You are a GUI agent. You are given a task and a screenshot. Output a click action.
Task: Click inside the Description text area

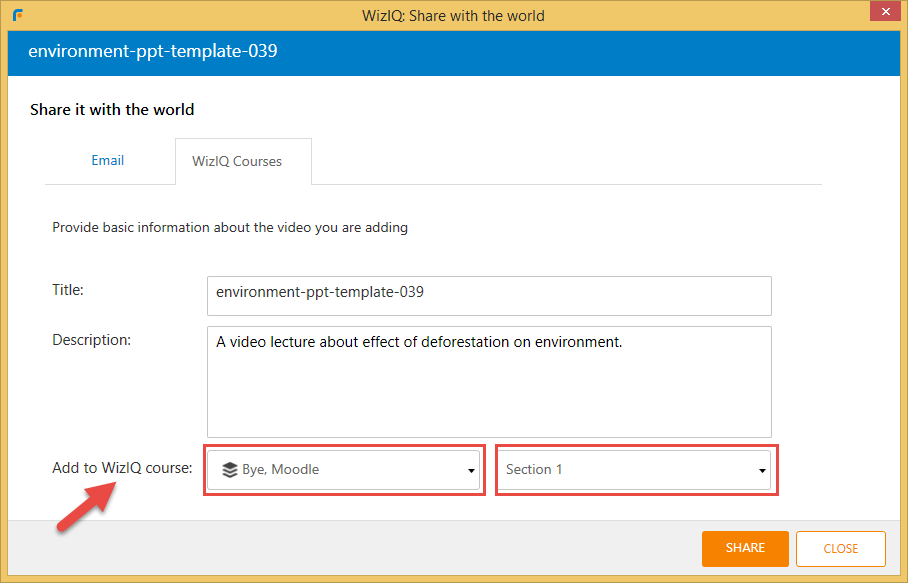pyautogui.click(x=489, y=382)
